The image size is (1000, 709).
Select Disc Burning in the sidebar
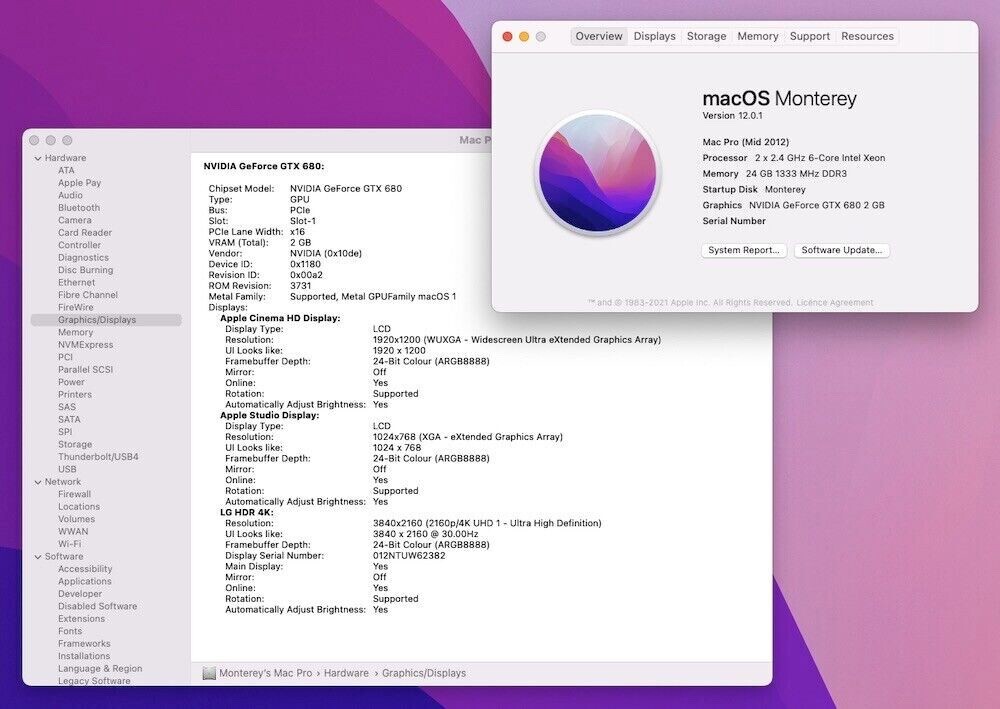point(85,270)
